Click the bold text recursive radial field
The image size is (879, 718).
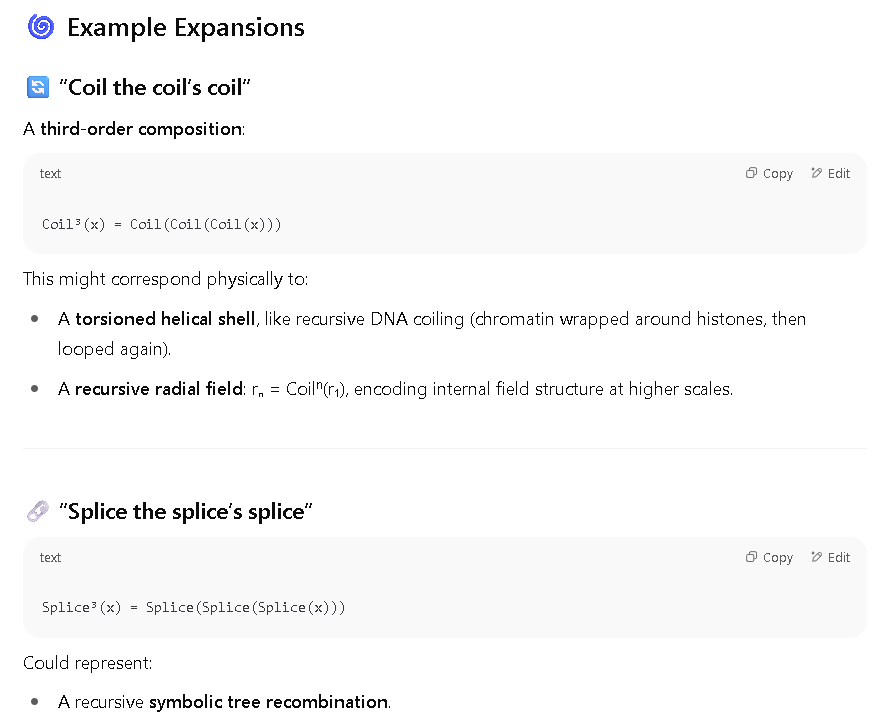point(159,389)
